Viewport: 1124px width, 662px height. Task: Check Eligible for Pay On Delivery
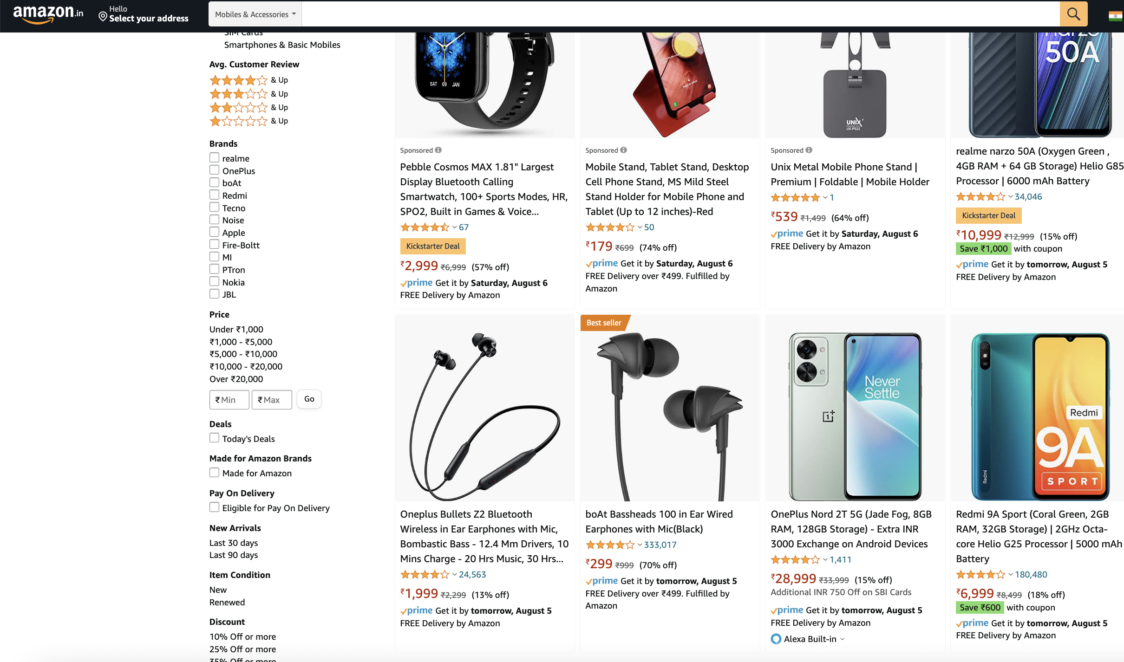pos(214,507)
